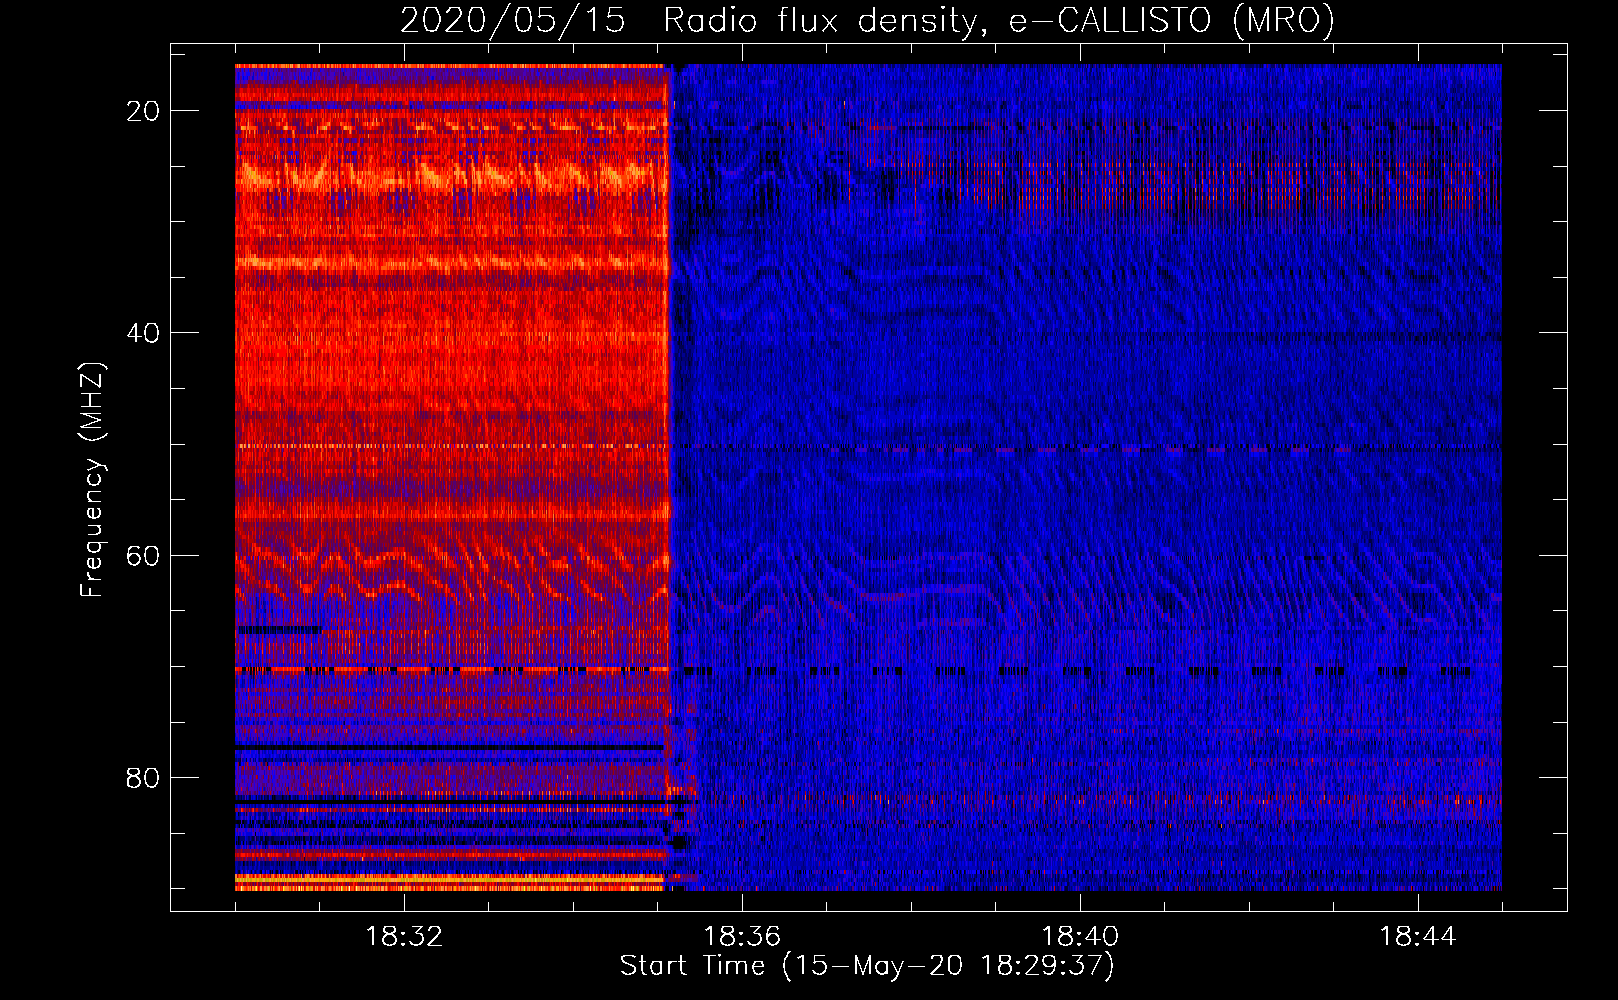Click the '40' frequency tick label

tap(143, 333)
